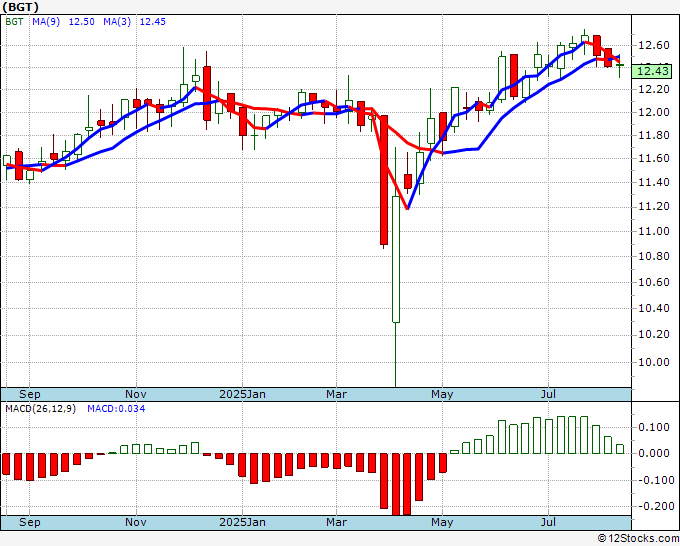Select the 12.00 price axis label

[x=654, y=112]
